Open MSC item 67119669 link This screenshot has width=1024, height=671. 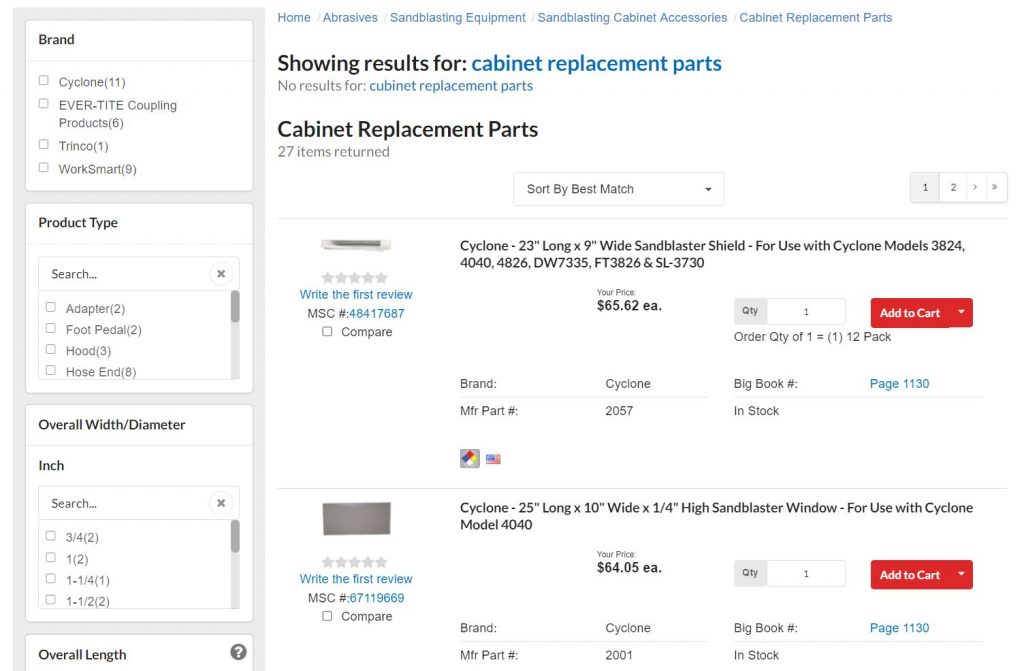(377, 598)
